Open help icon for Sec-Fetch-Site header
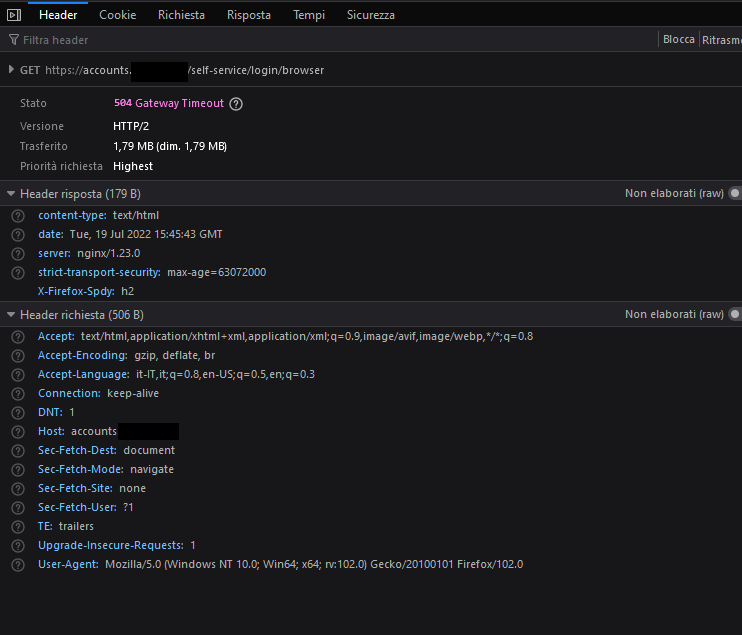Image resolution: width=742 pixels, height=635 pixels. coord(18,488)
